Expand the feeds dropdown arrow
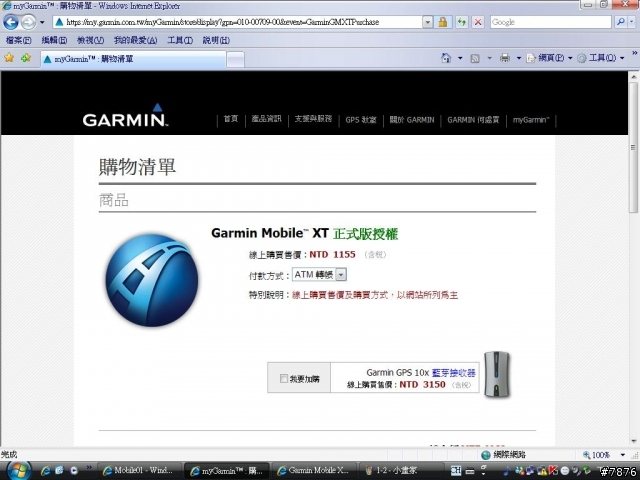 489,58
